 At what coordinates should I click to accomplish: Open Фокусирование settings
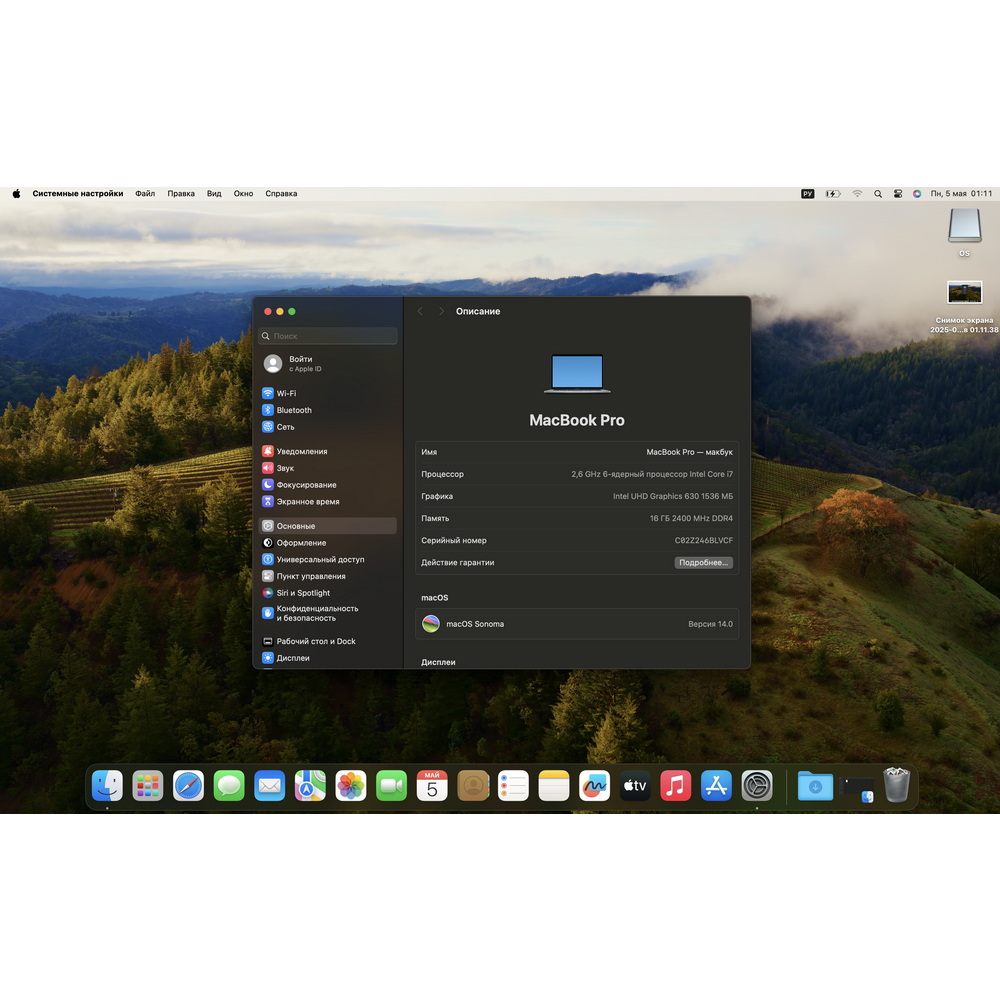[x=328, y=485]
